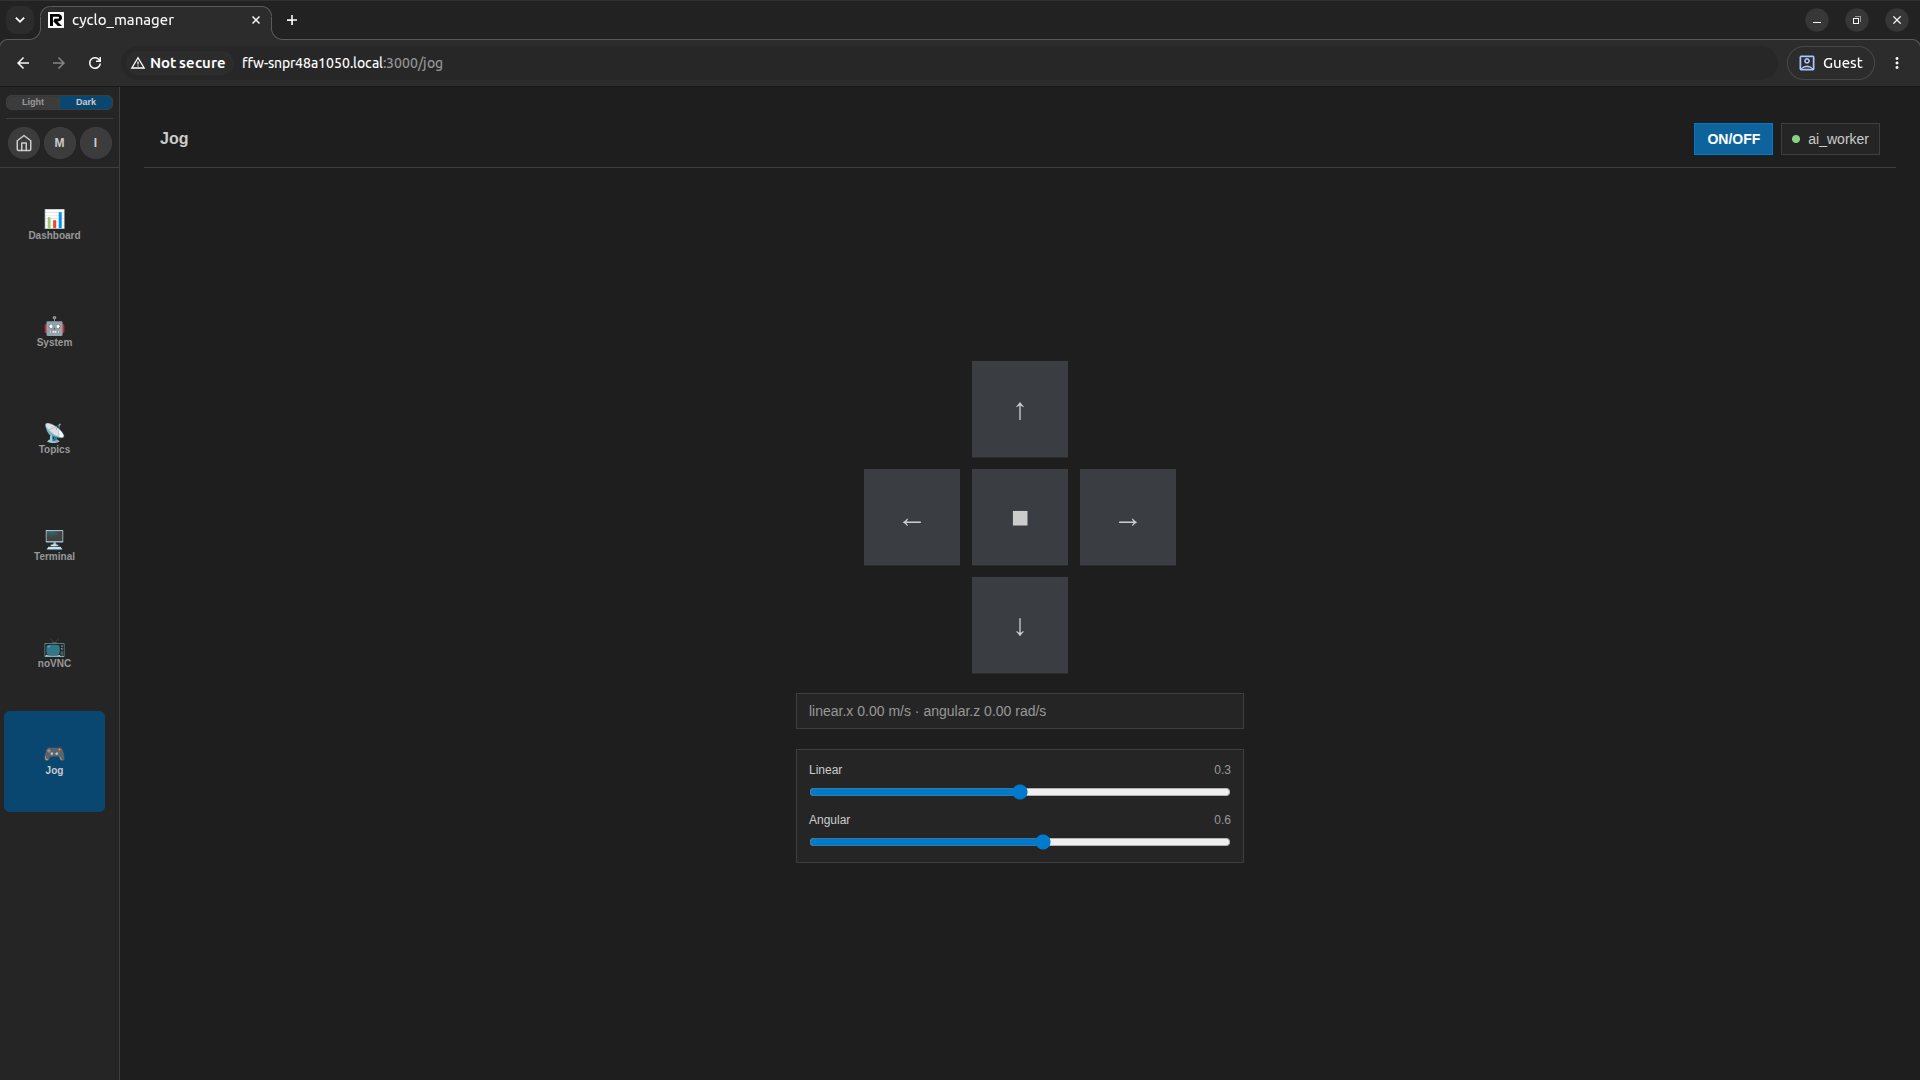The width and height of the screenshot is (1920, 1080).
Task: Open the tab search chevron dropdown
Action: (x=20, y=20)
